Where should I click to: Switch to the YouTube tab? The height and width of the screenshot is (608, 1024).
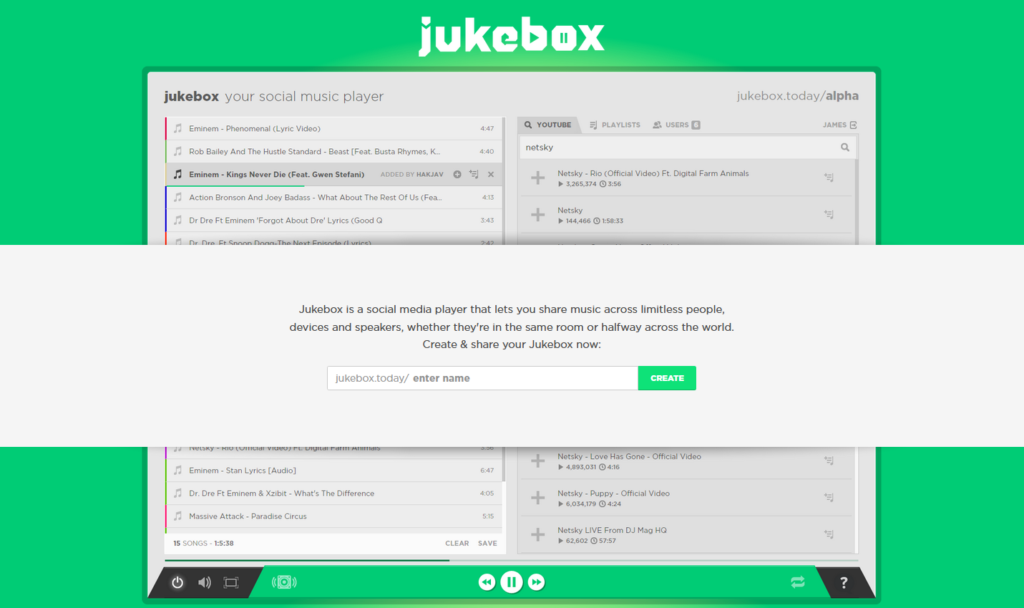(x=547, y=125)
